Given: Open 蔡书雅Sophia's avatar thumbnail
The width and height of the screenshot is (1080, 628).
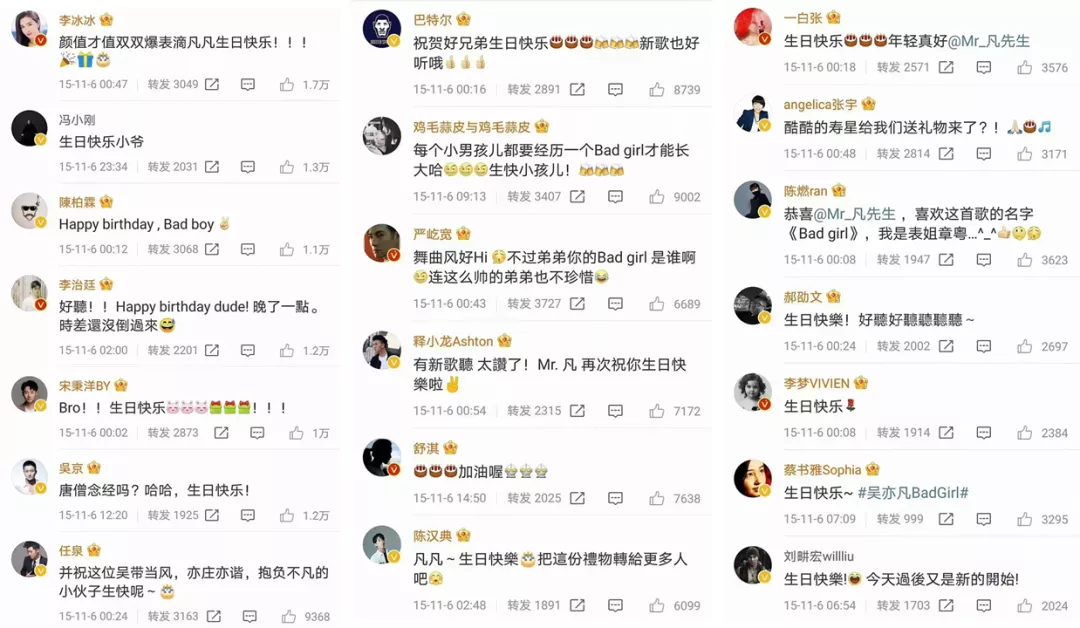Looking at the screenshot, I should [752, 479].
